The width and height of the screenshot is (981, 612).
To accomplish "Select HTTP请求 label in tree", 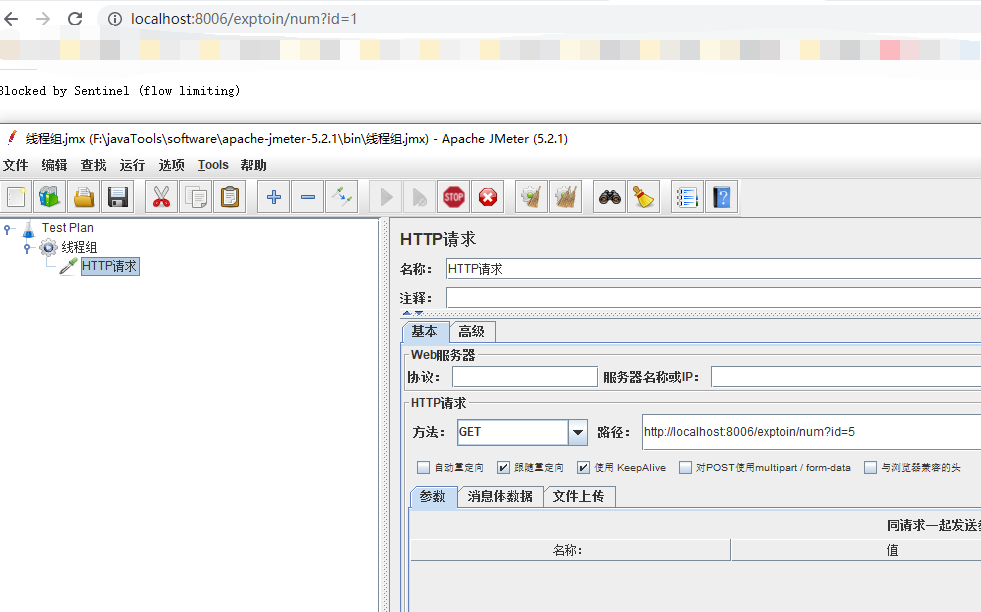I will click(x=109, y=266).
